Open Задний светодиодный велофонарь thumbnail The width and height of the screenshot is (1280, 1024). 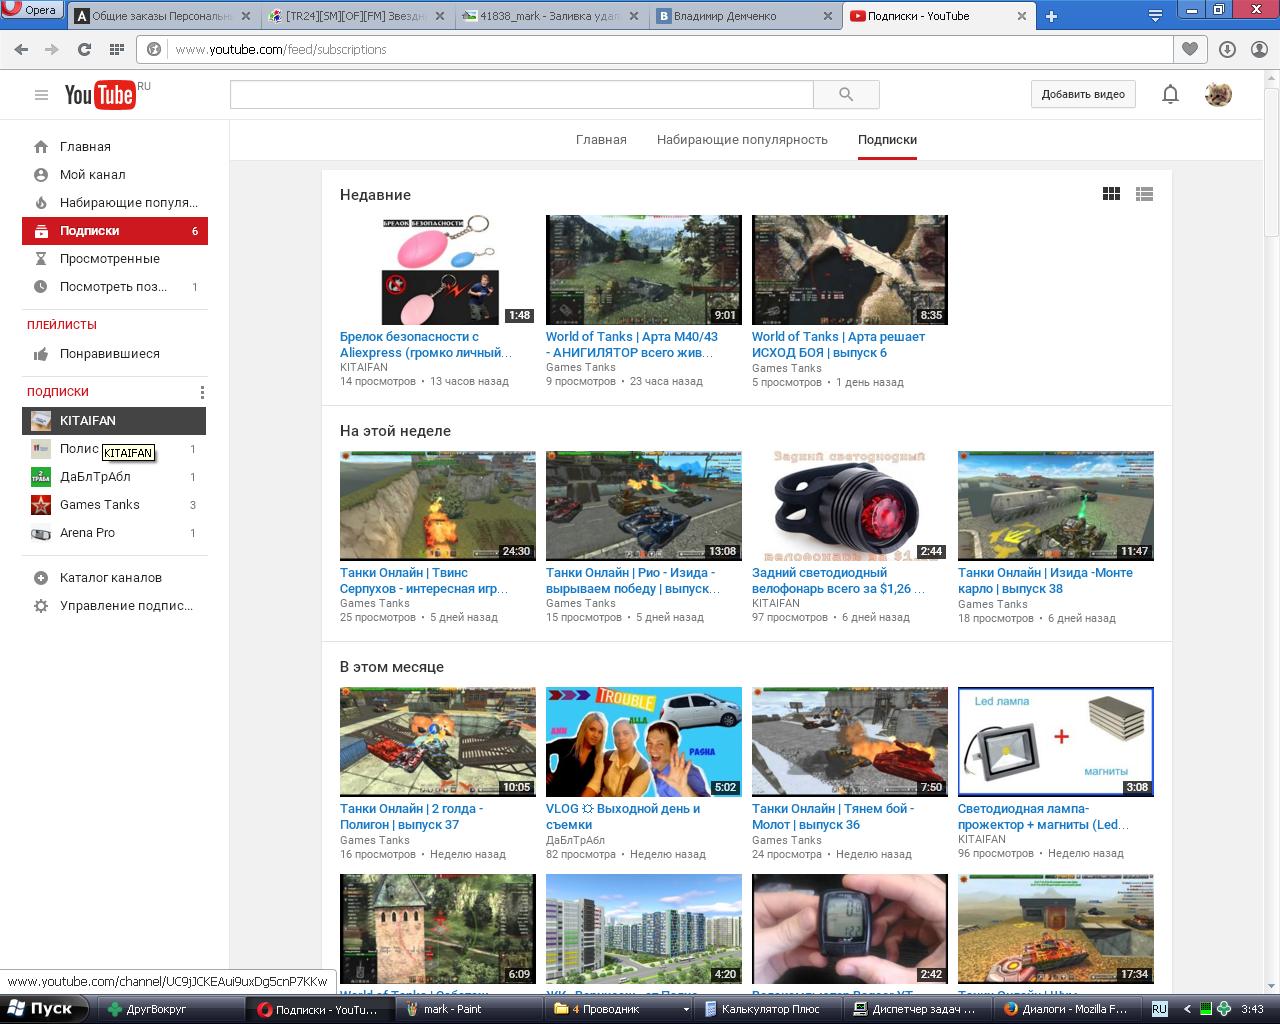[850, 506]
